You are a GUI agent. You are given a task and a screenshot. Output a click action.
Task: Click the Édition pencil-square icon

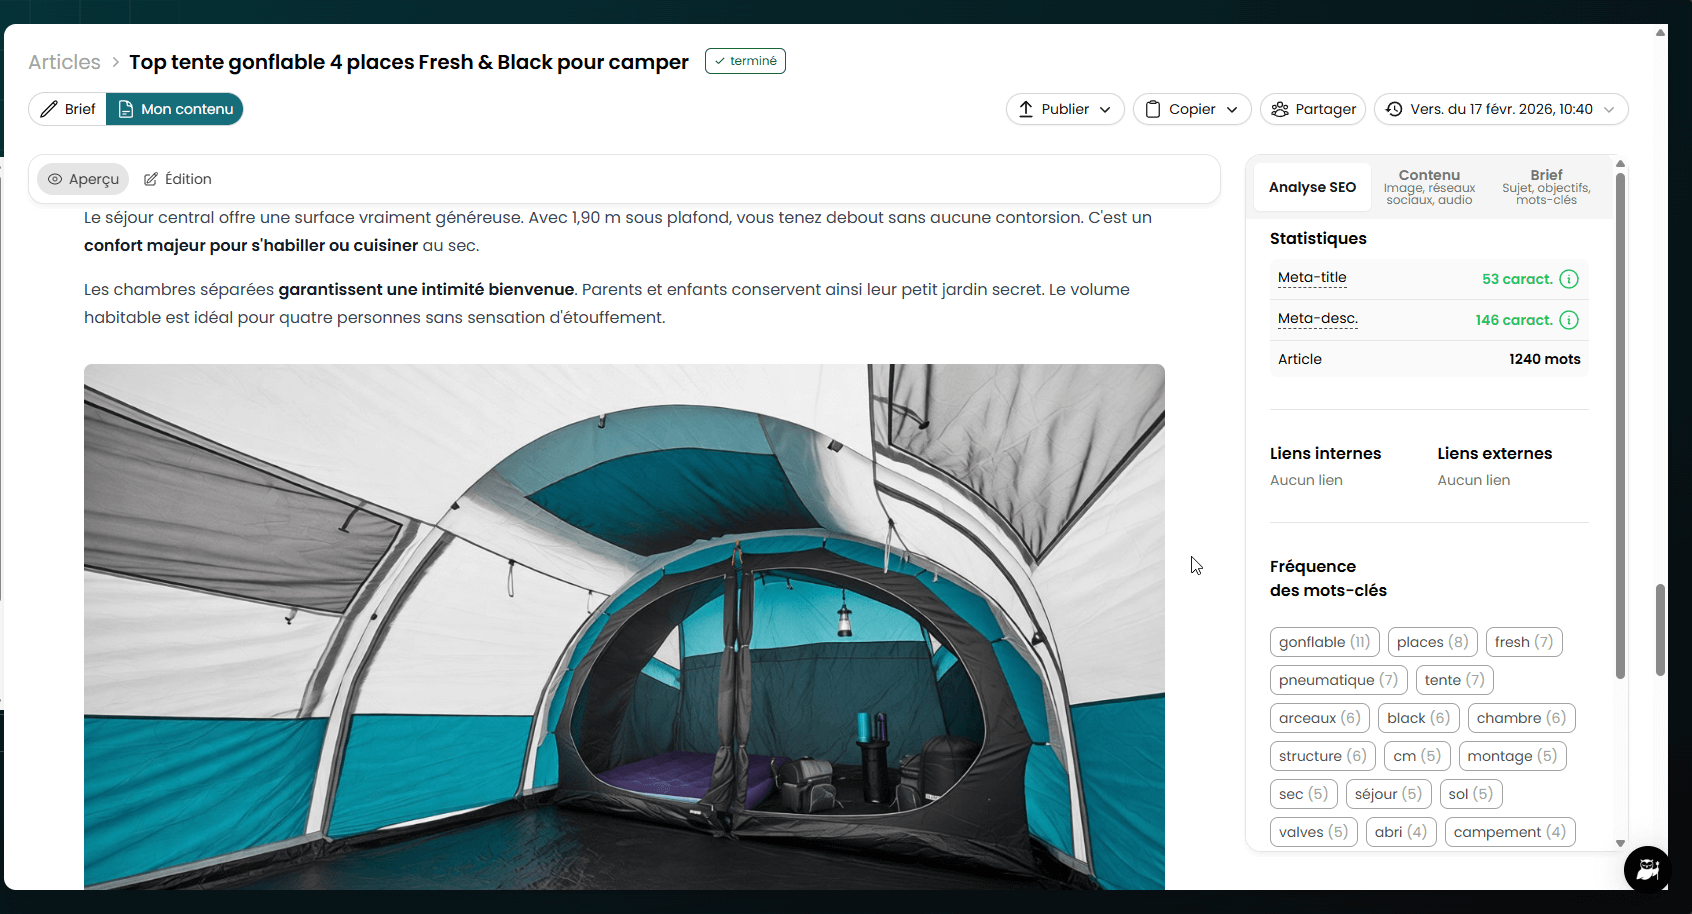pyautogui.click(x=151, y=179)
